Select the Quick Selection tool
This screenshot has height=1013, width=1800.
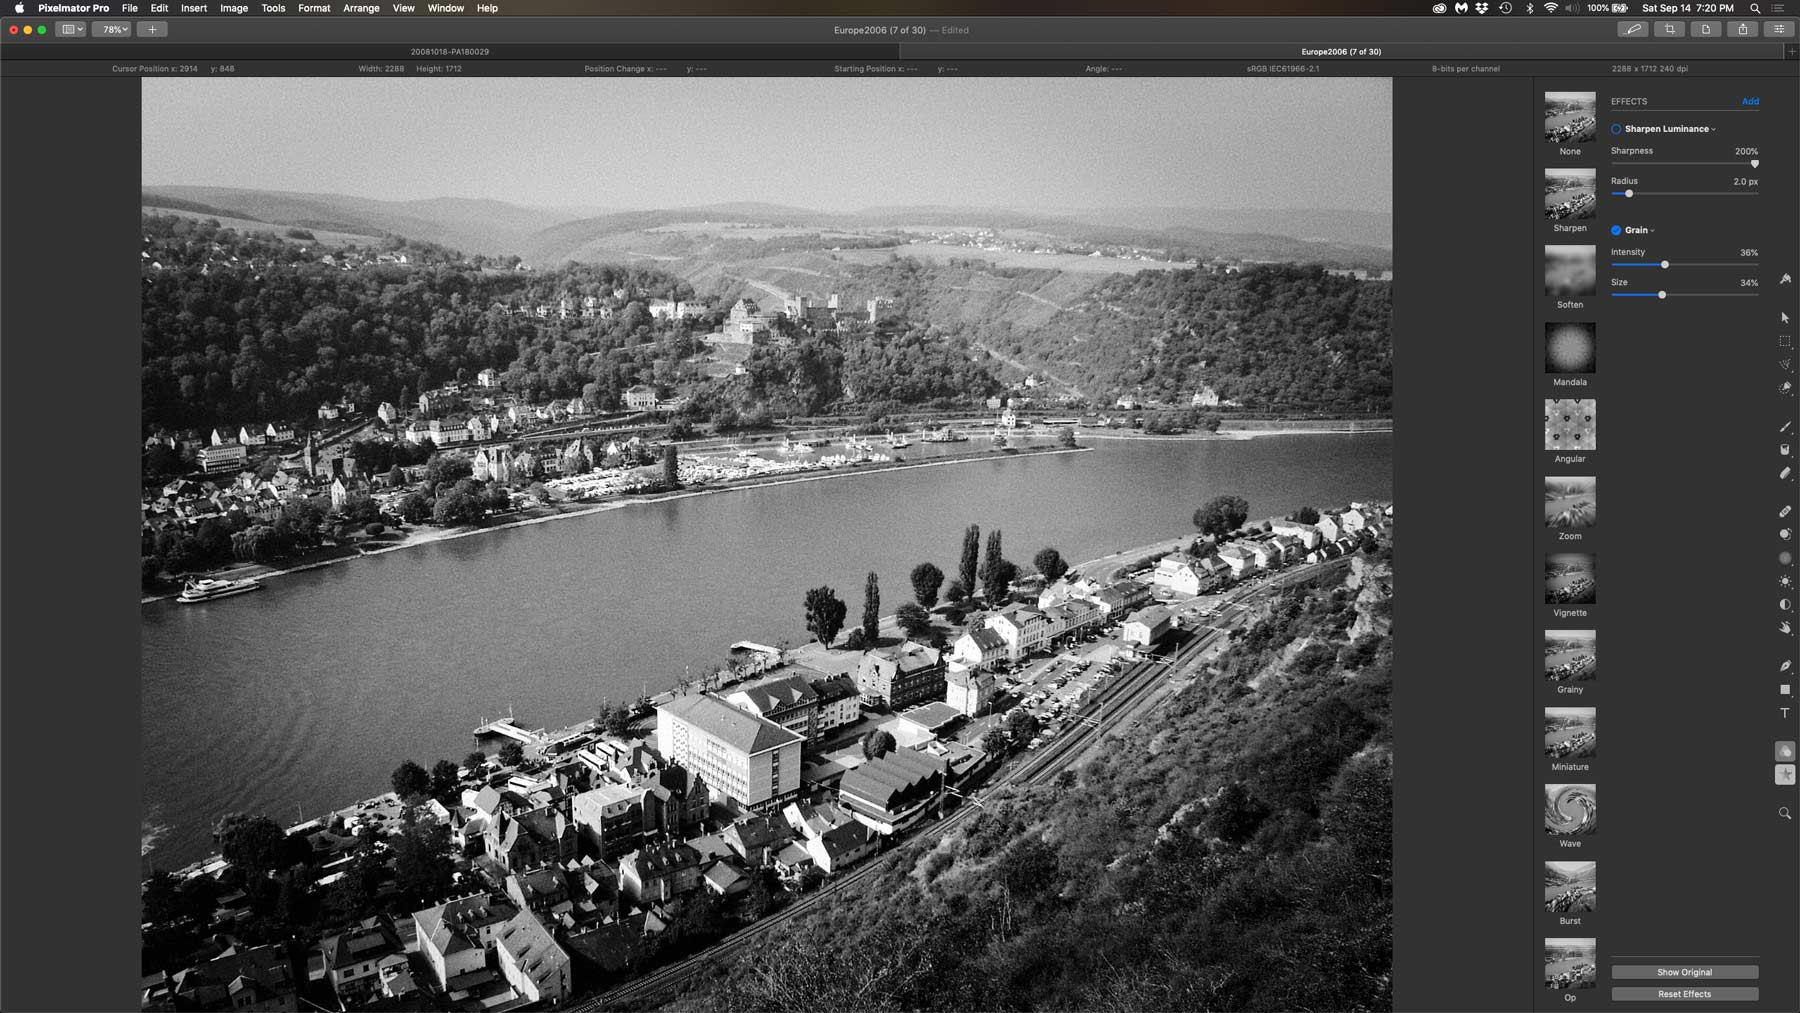click(x=1785, y=388)
